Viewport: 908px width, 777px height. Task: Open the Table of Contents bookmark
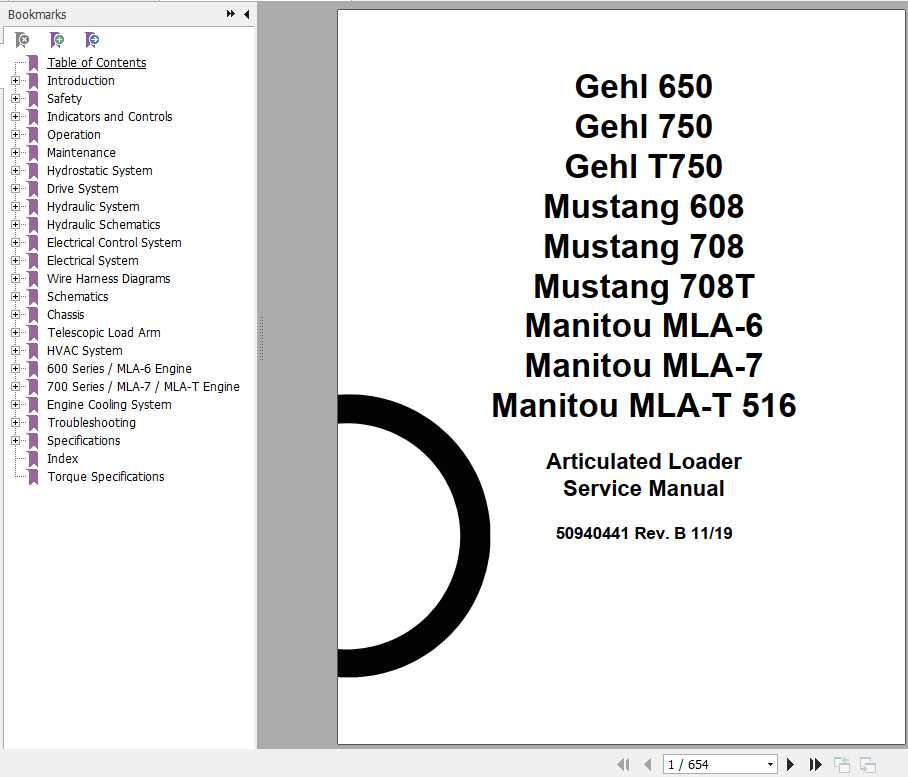[x=97, y=63]
